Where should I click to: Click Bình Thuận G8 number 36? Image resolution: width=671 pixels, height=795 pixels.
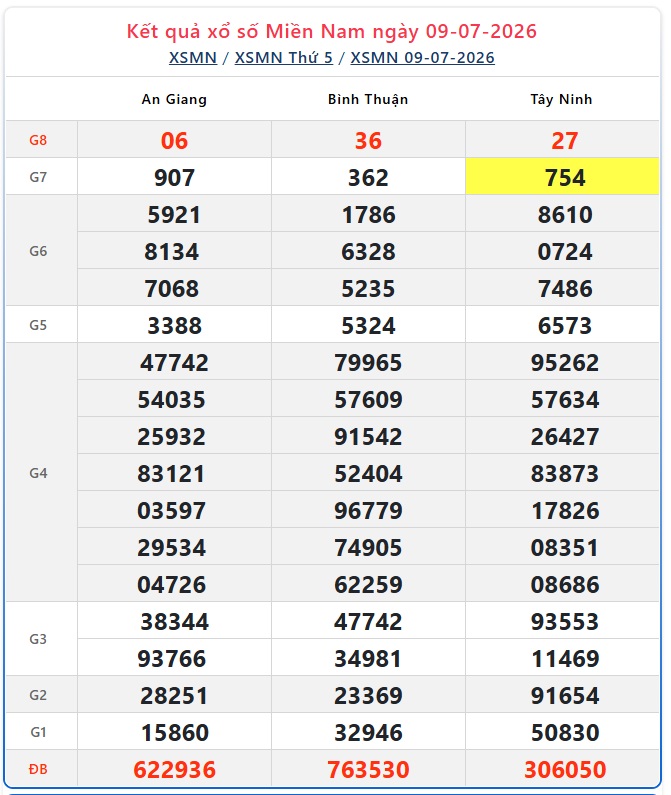[368, 140]
